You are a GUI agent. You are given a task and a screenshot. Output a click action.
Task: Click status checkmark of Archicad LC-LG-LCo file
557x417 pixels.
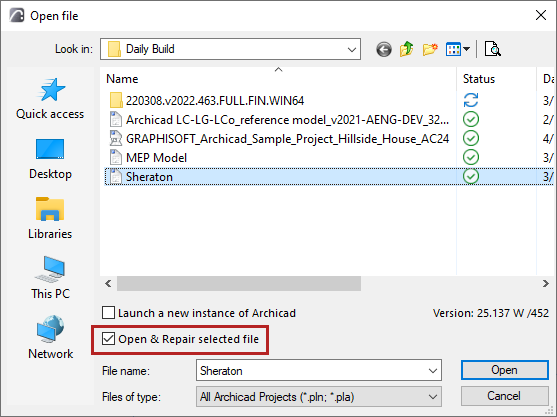471,119
